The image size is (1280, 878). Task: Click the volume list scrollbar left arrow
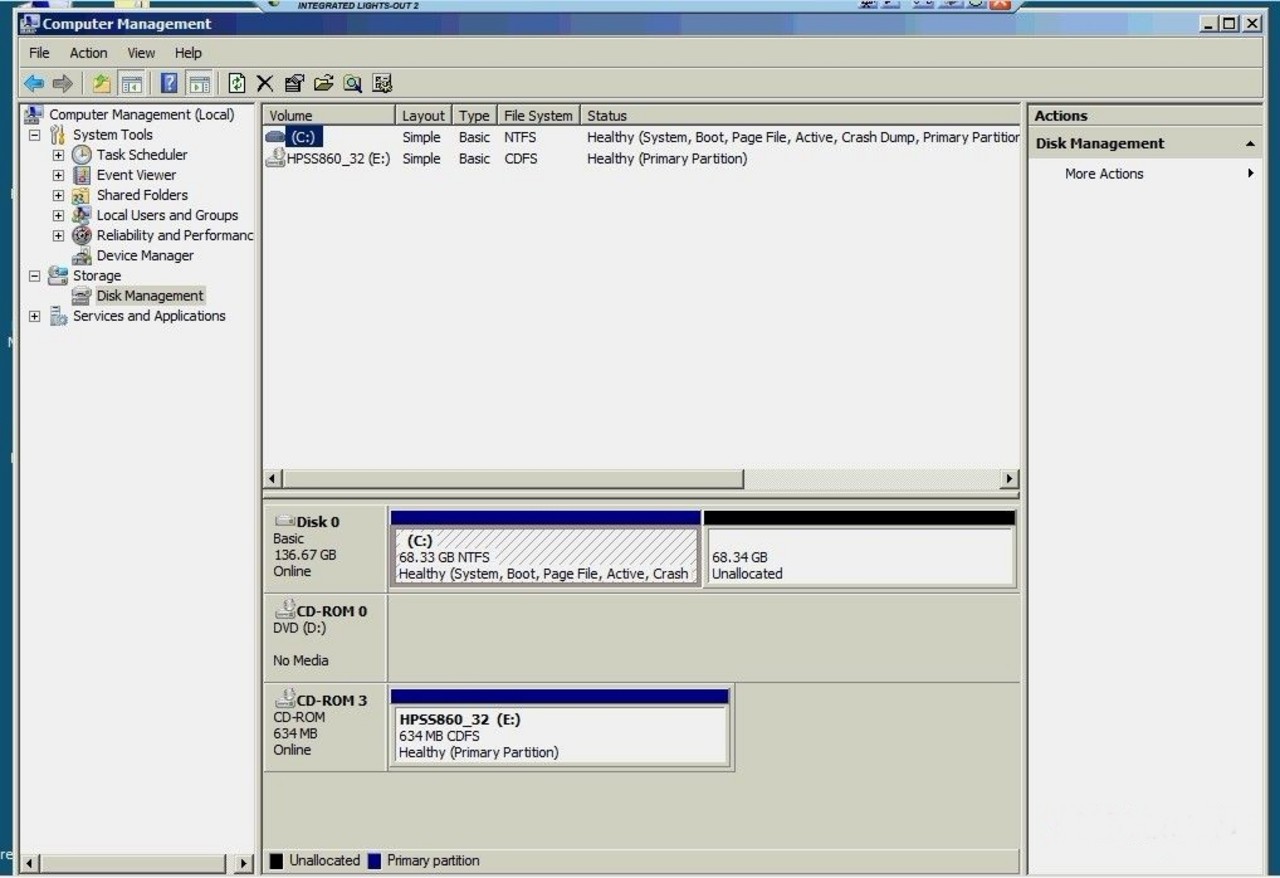tap(272, 480)
